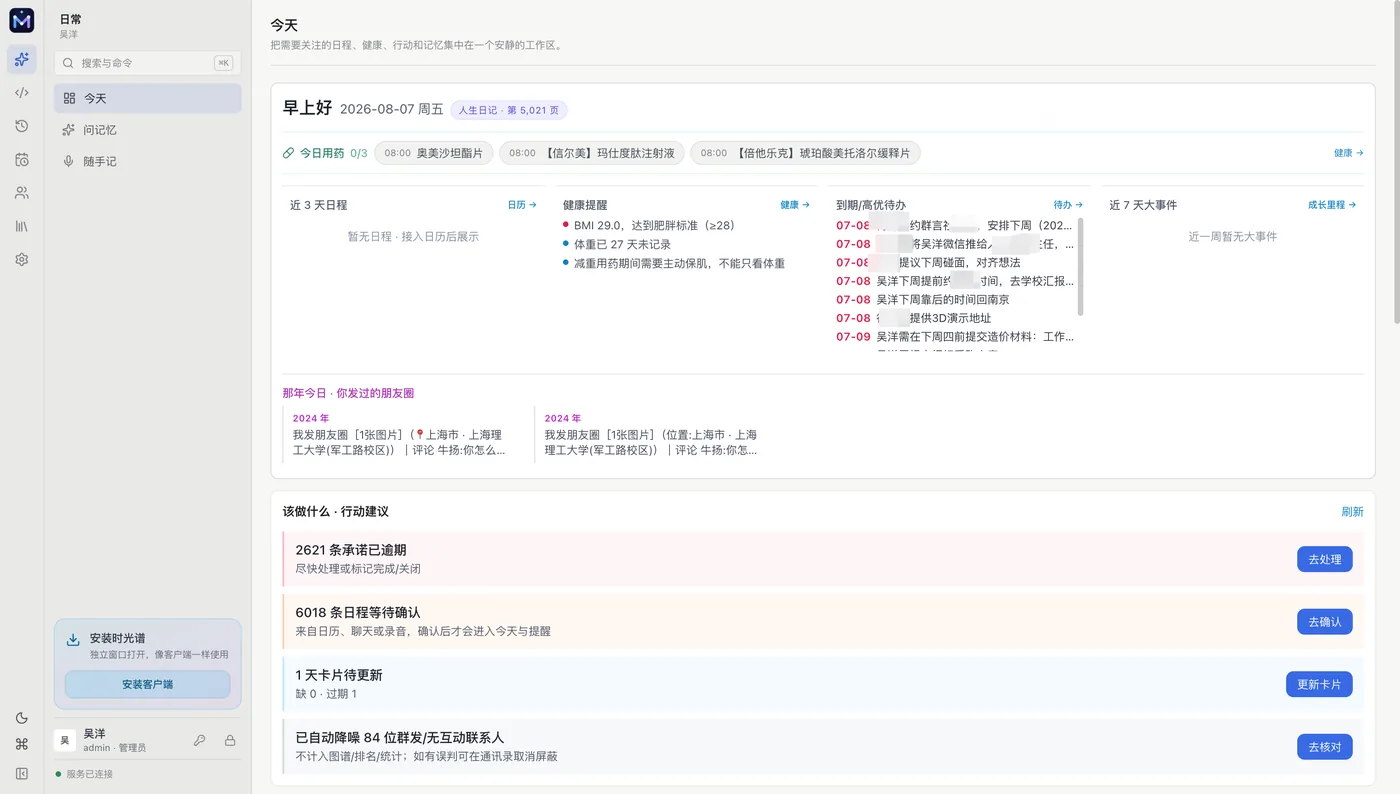Select the sparkle icon in the left rail
This screenshot has width=1400, height=794.
(x=21, y=59)
